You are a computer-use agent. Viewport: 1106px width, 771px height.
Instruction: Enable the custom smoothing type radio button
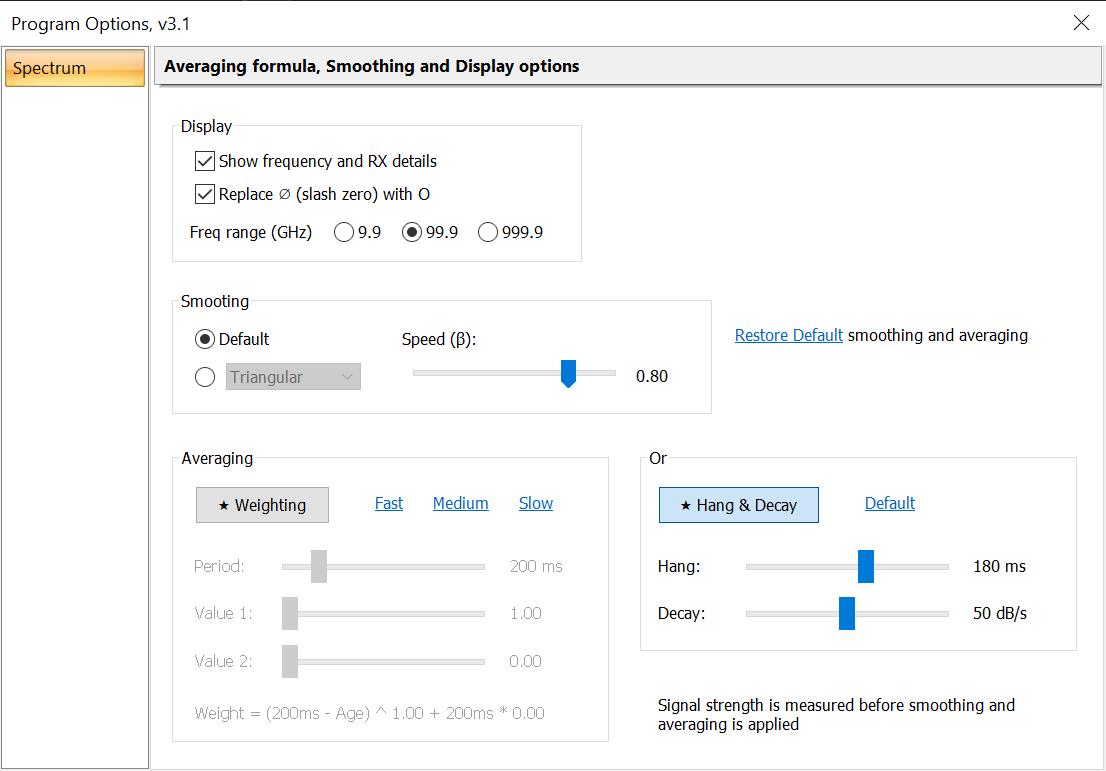coord(205,377)
